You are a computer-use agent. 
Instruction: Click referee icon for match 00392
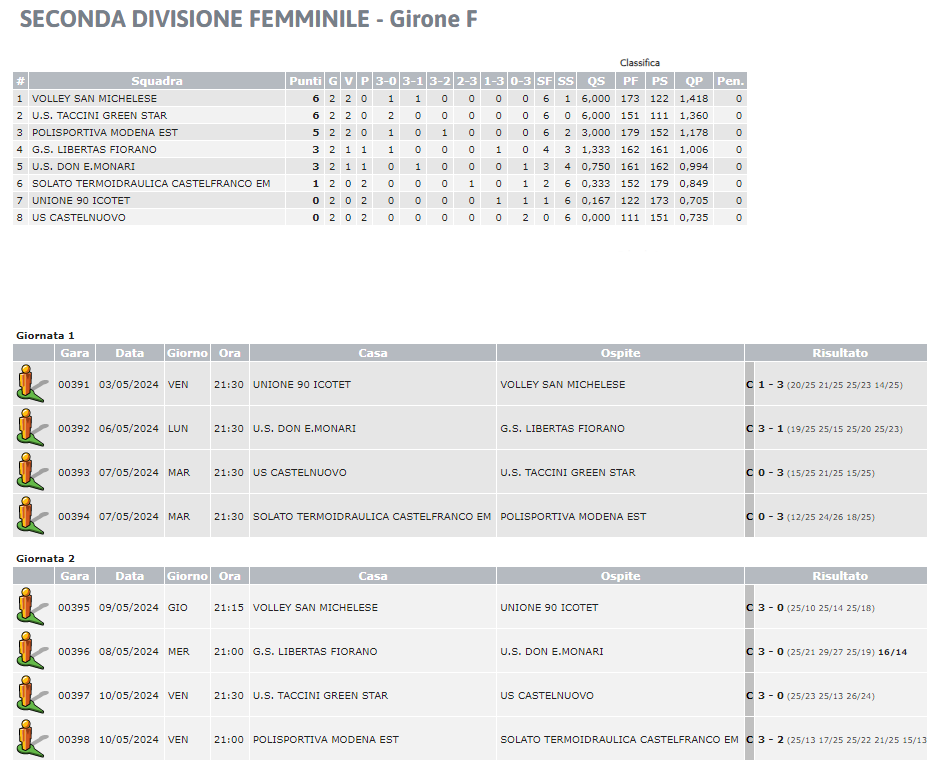click(32, 427)
